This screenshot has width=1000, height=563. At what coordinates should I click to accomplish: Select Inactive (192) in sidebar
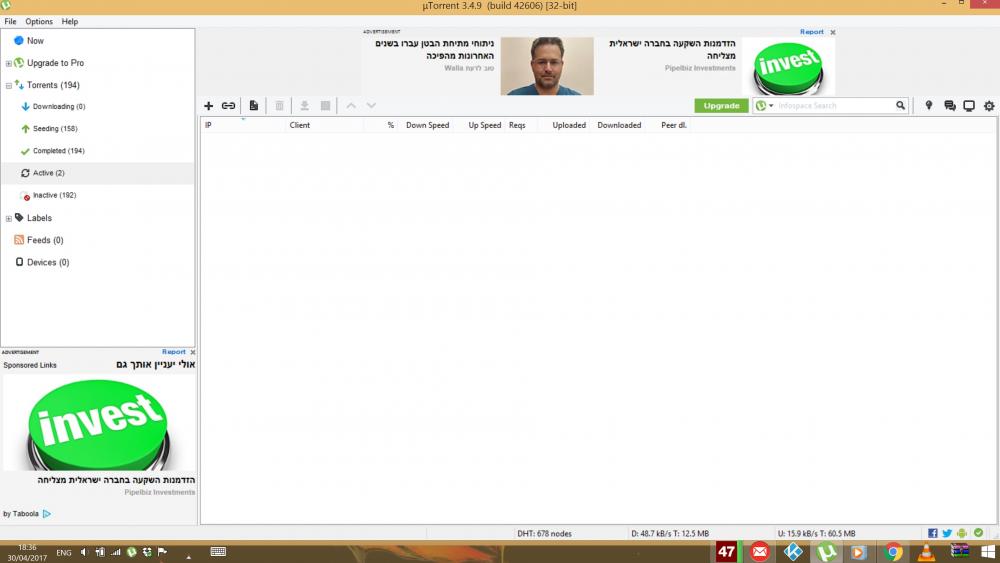55,196
